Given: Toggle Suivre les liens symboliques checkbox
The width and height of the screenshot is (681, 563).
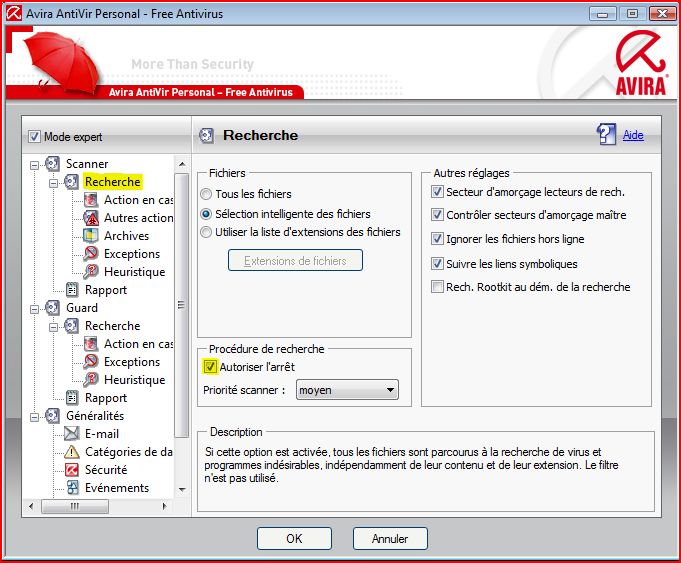Looking at the screenshot, I should (x=437, y=264).
